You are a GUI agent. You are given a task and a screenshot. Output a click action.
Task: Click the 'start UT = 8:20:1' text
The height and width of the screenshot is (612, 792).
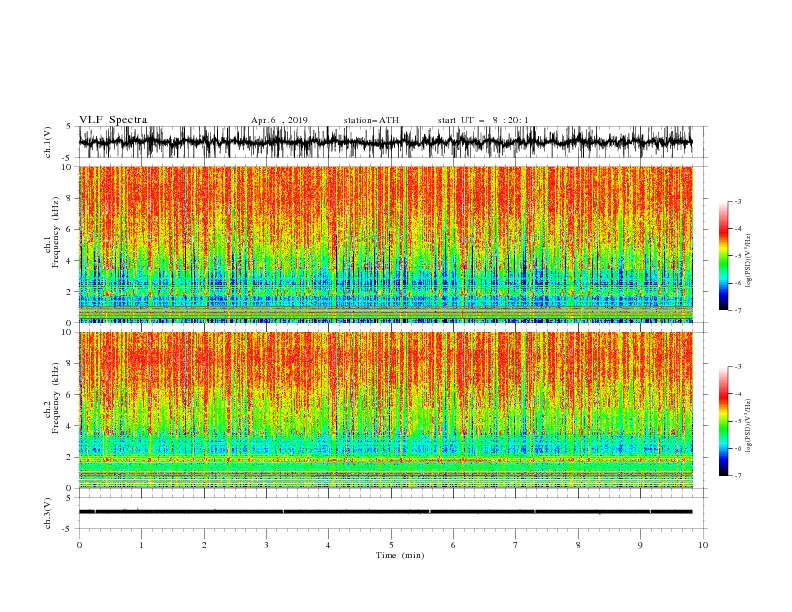tap(483, 120)
